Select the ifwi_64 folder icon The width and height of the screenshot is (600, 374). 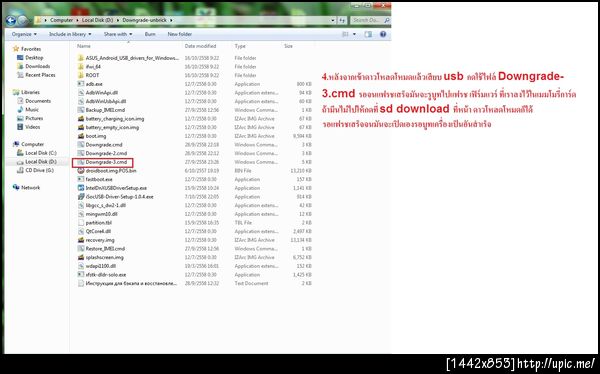point(81,67)
